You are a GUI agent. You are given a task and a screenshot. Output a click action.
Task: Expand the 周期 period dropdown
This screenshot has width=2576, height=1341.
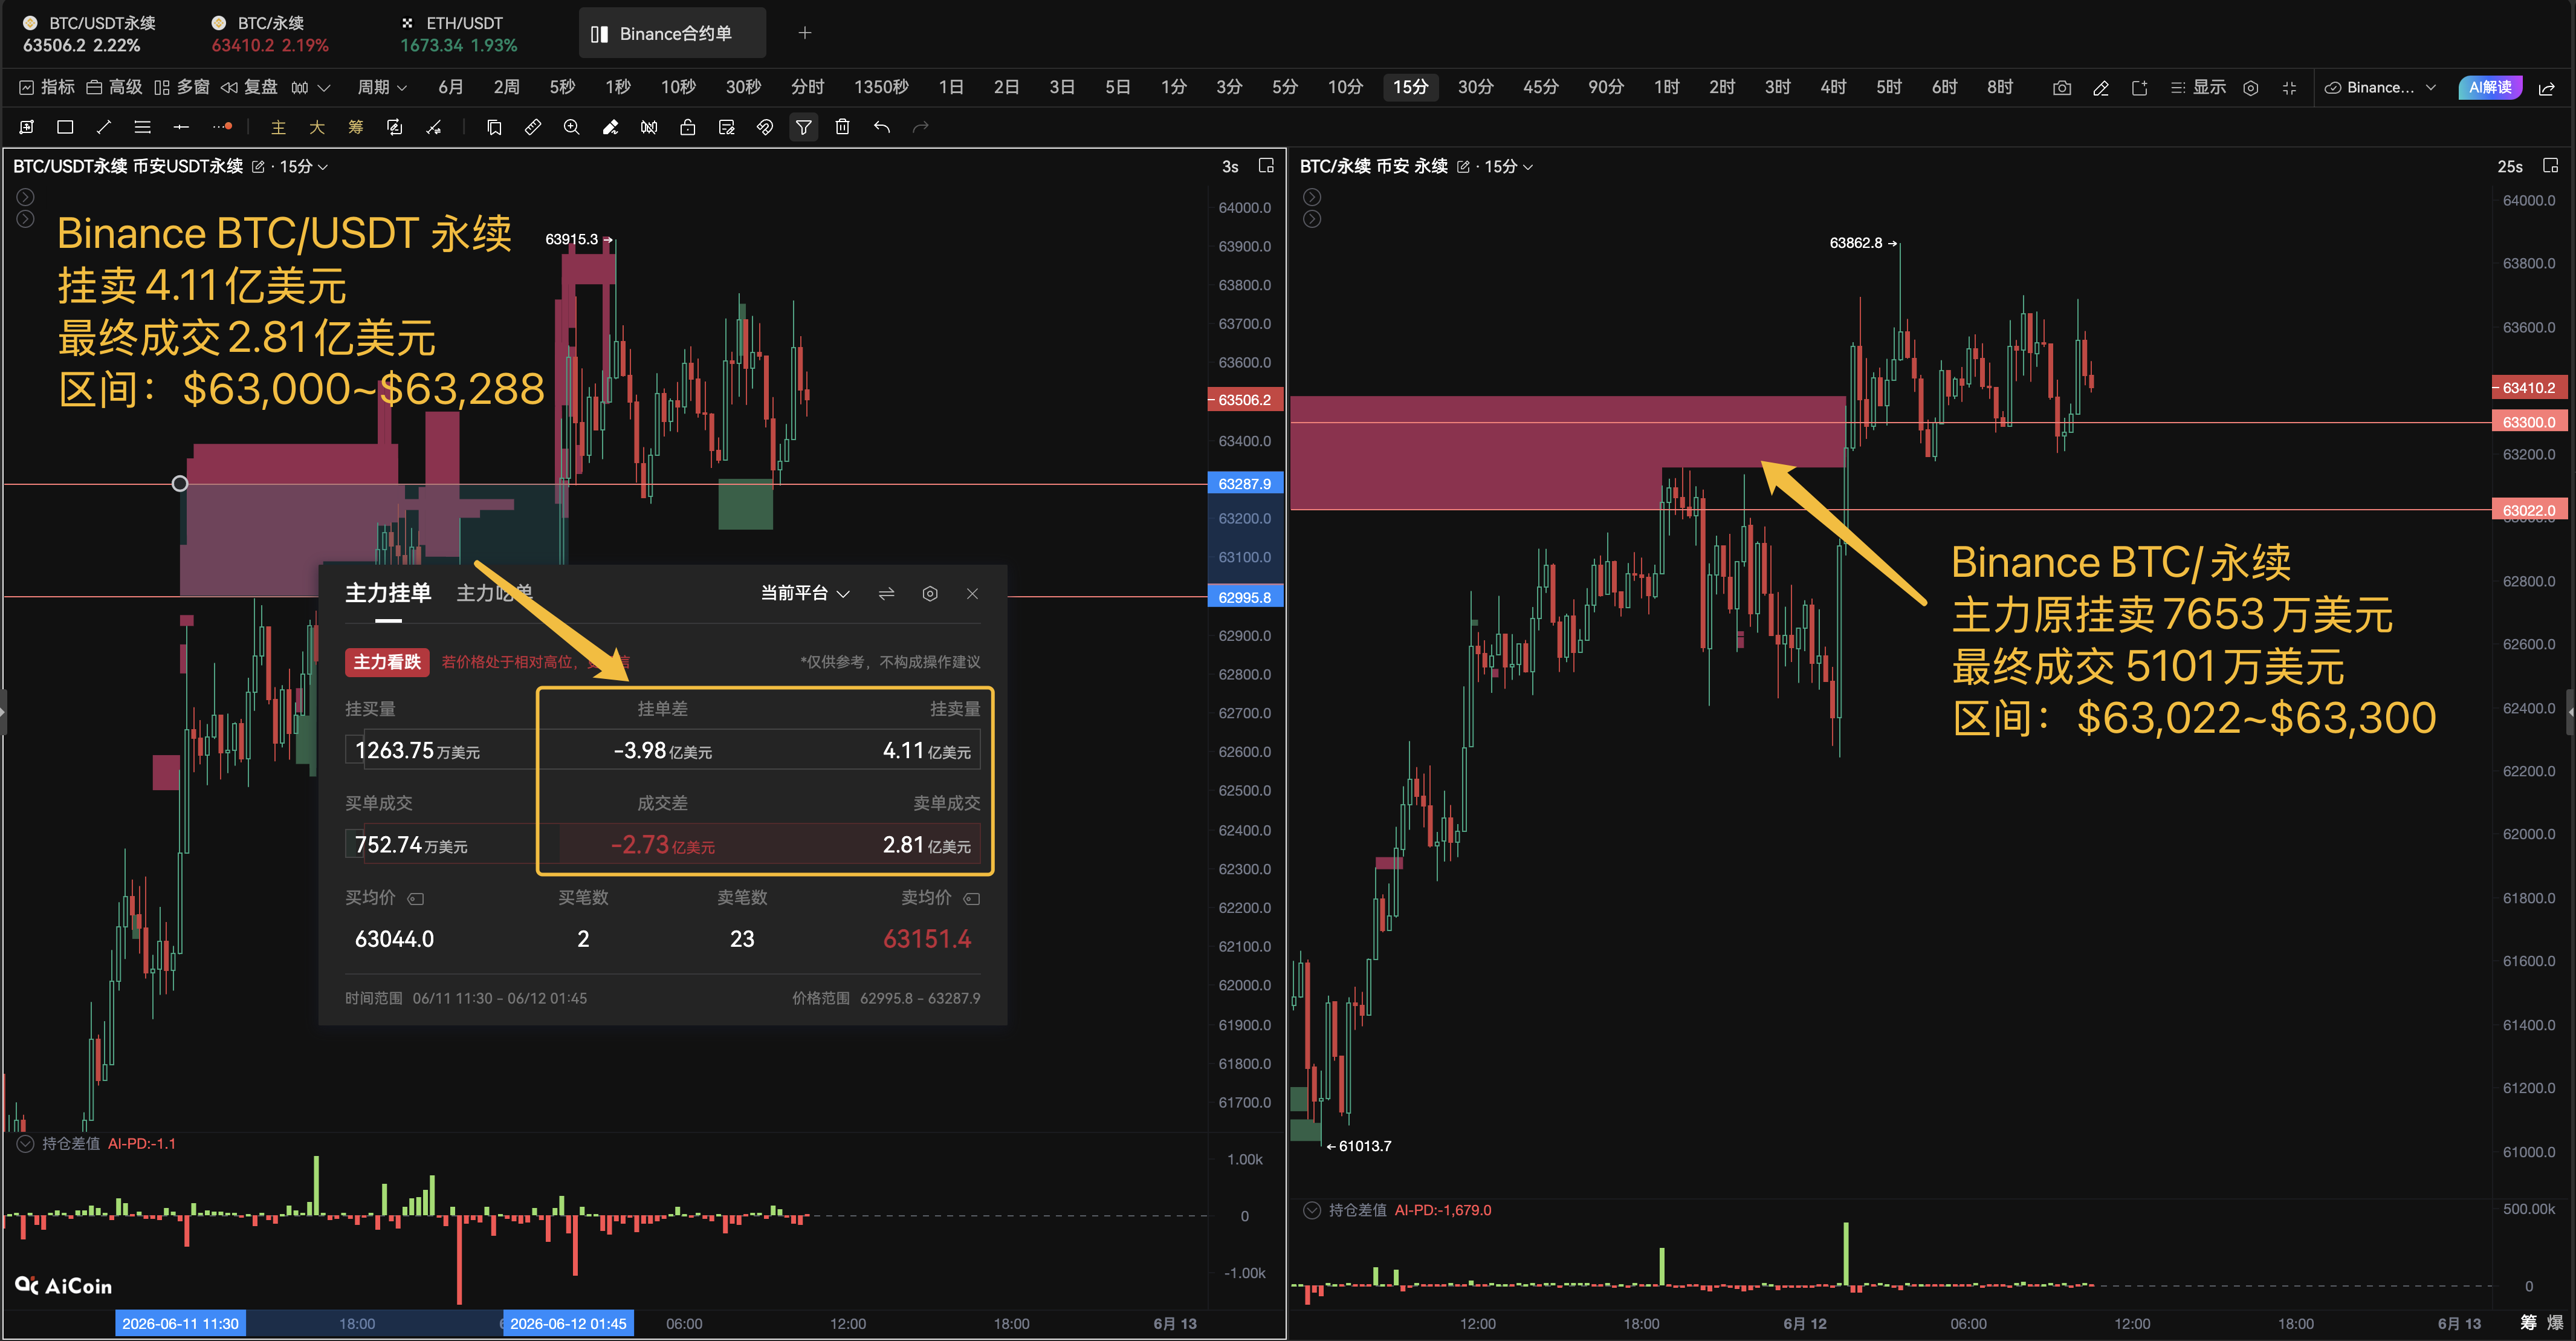coord(382,88)
